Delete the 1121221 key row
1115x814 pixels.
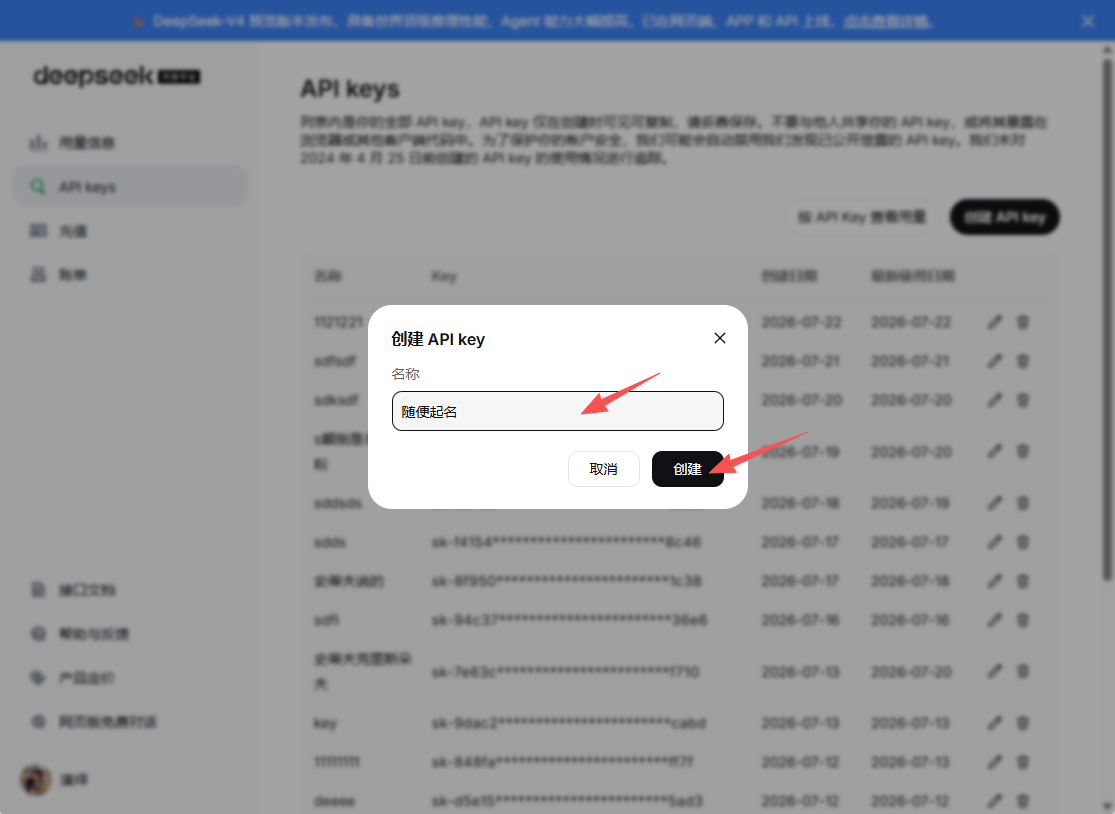point(1023,322)
